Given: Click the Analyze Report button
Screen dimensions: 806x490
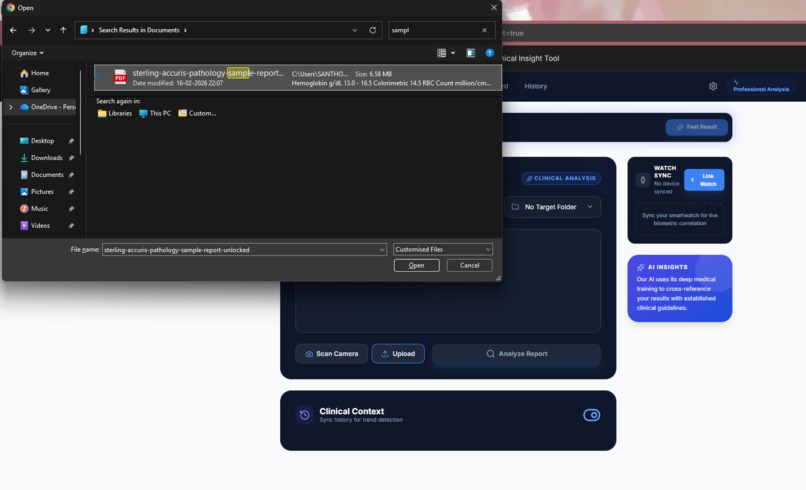Looking at the screenshot, I should click(517, 354).
